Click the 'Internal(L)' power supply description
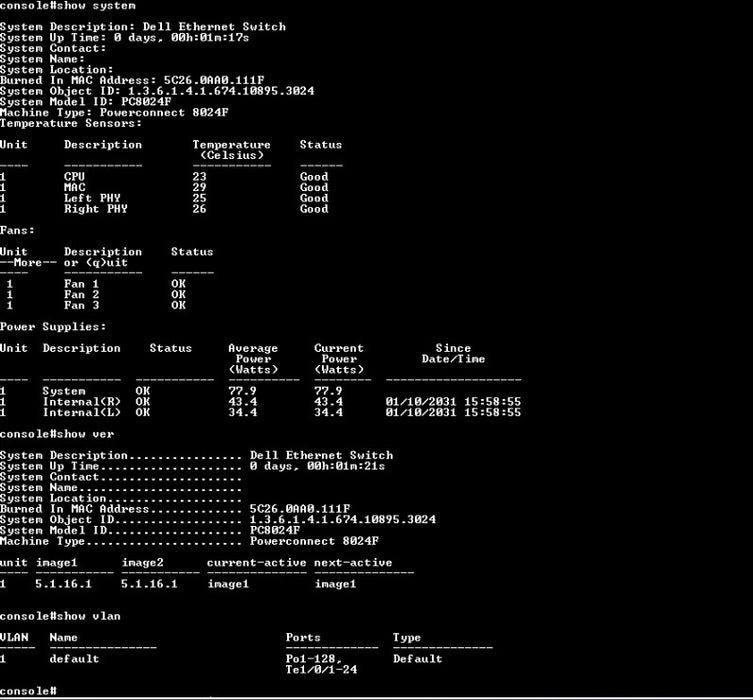Viewport: 753px width, 700px height. click(82, 412)
